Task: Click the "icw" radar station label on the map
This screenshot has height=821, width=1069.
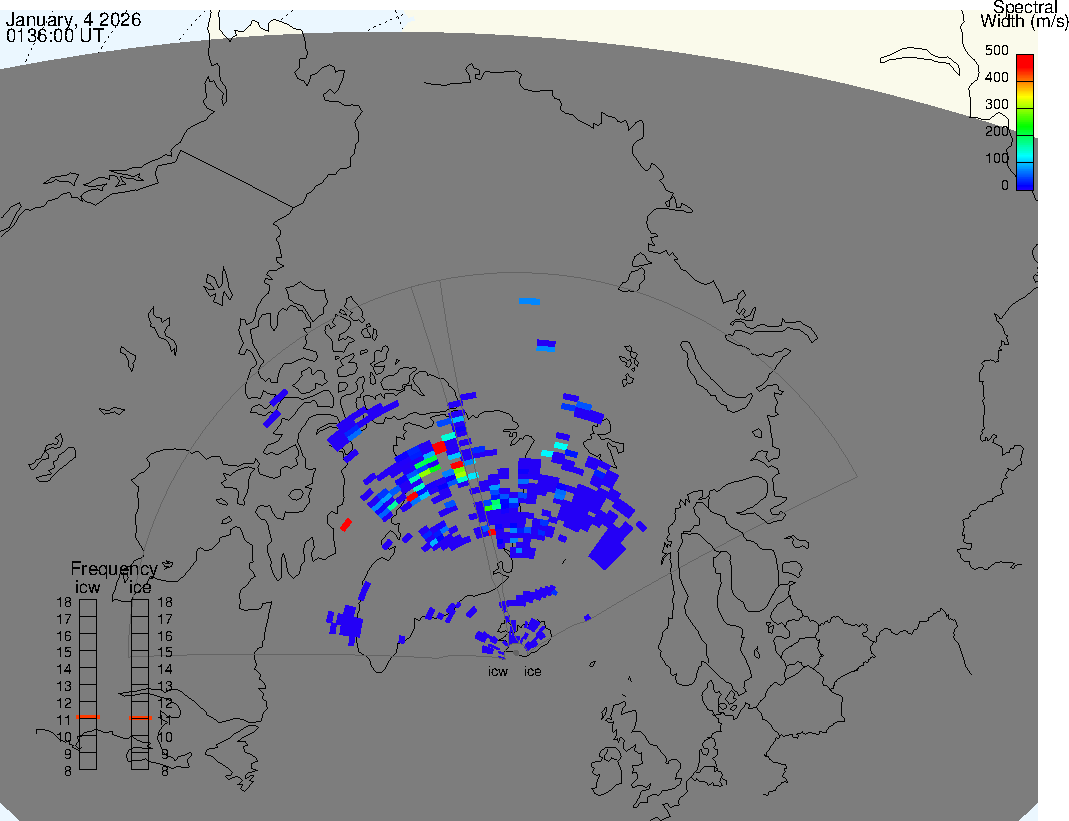Action: point(498,672)
